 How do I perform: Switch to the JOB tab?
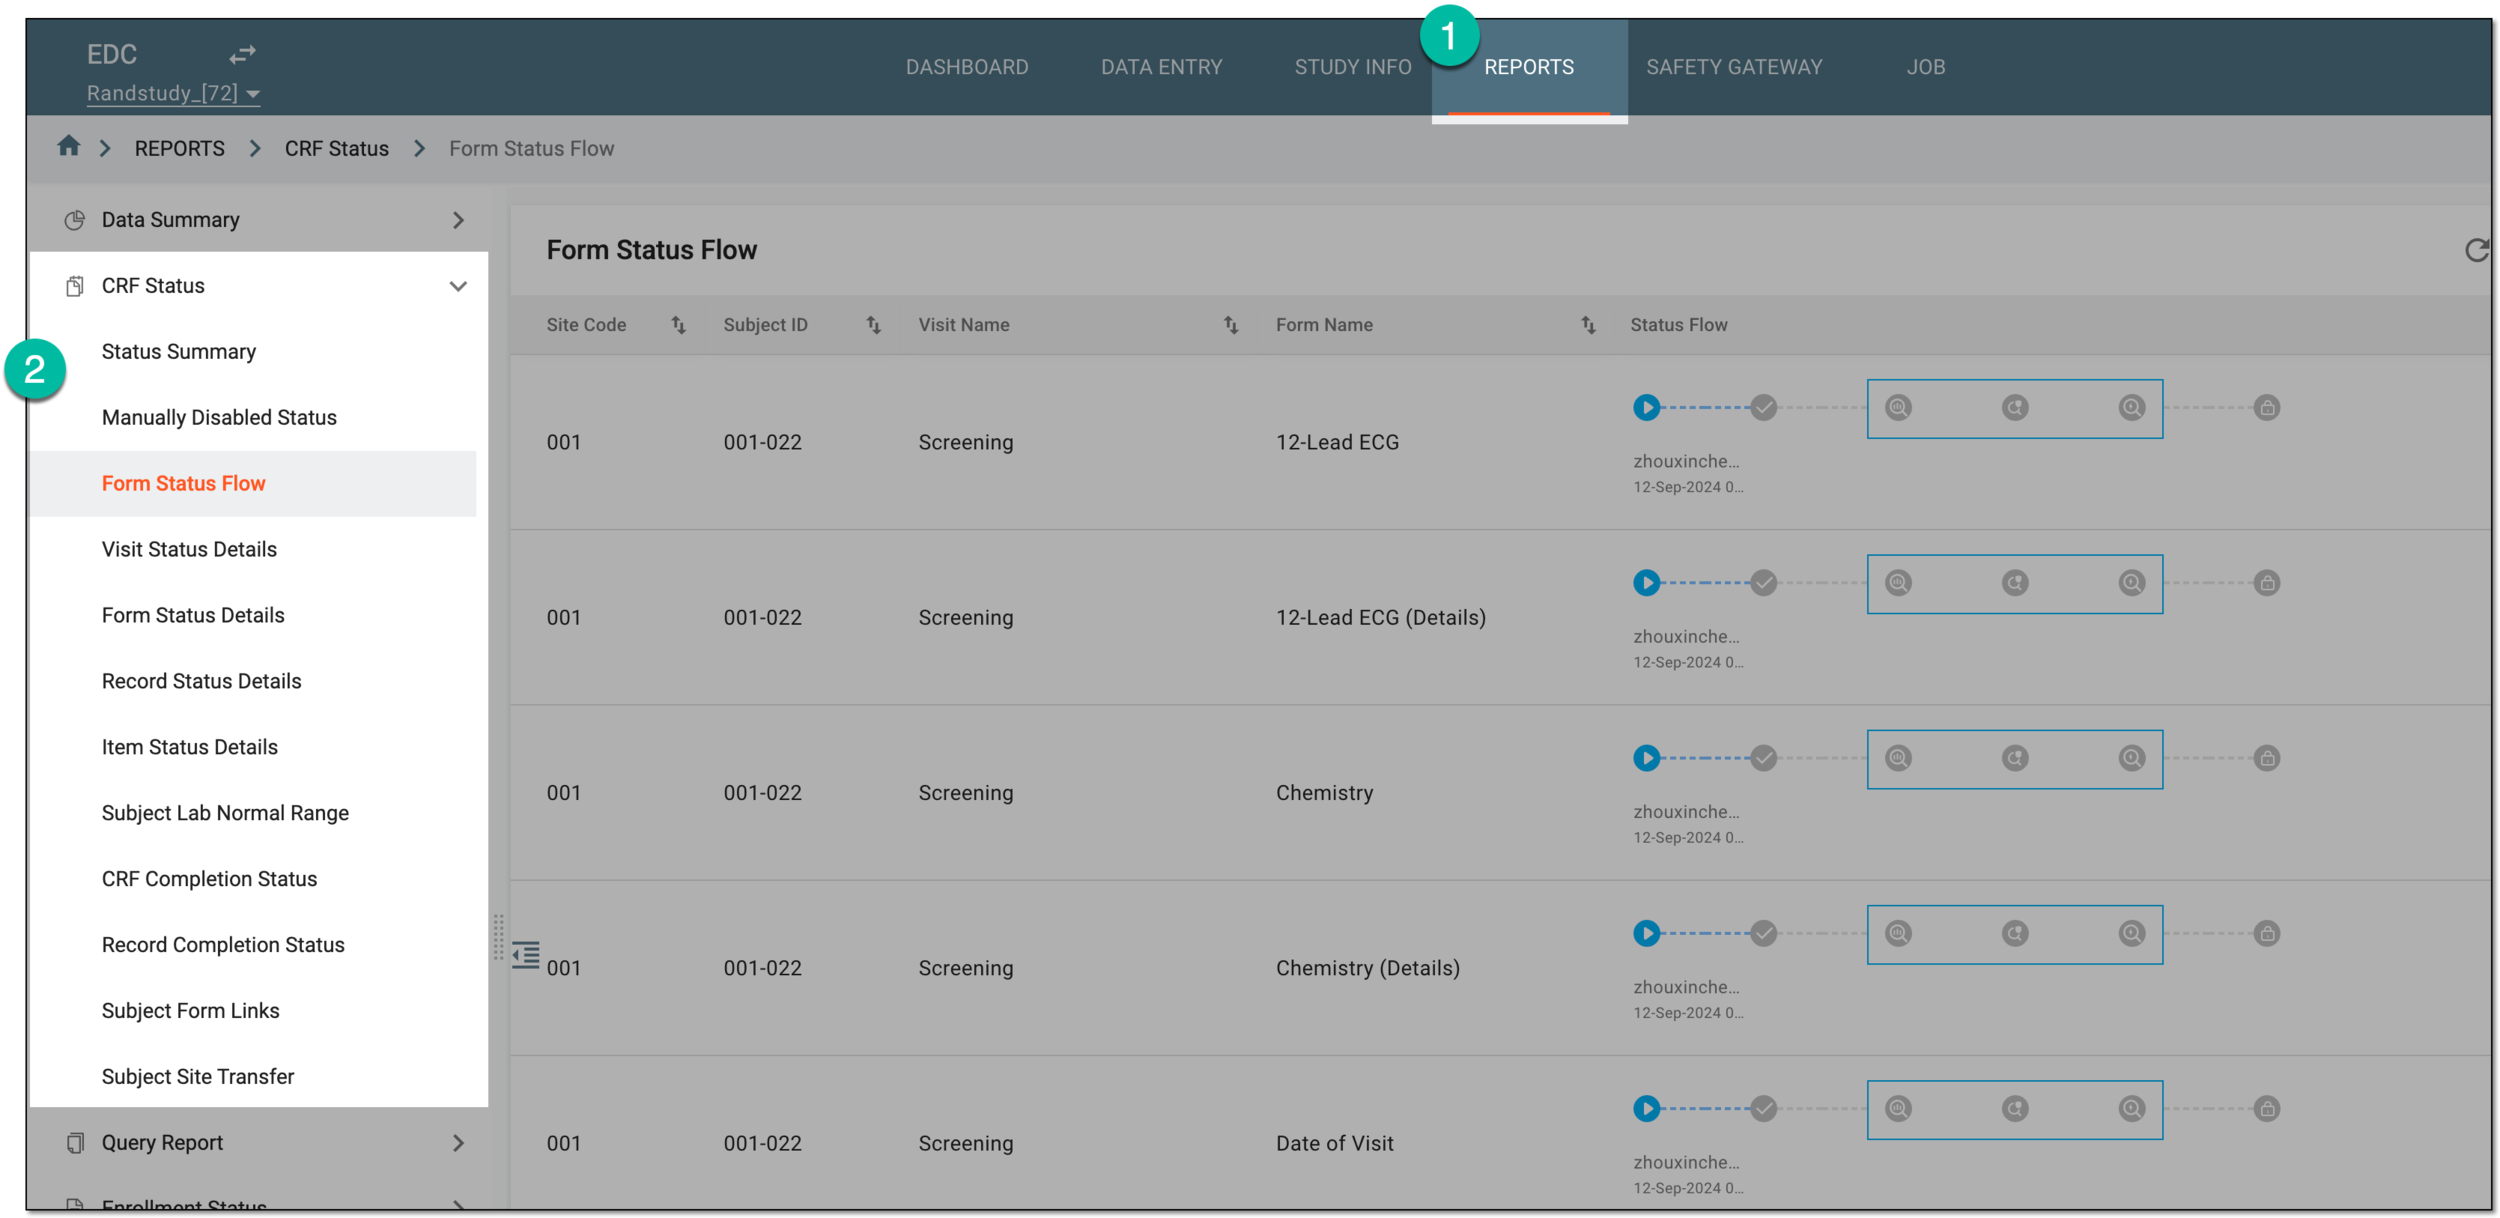coord(1925,67)
